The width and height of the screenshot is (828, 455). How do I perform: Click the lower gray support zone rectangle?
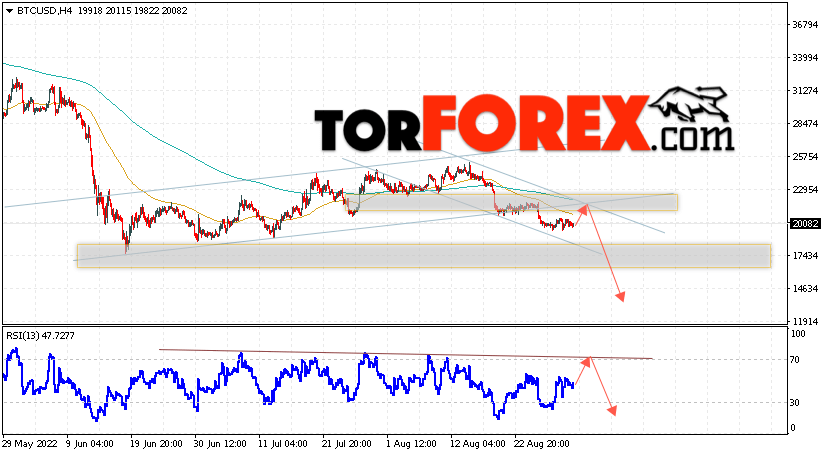click(424, 255)
